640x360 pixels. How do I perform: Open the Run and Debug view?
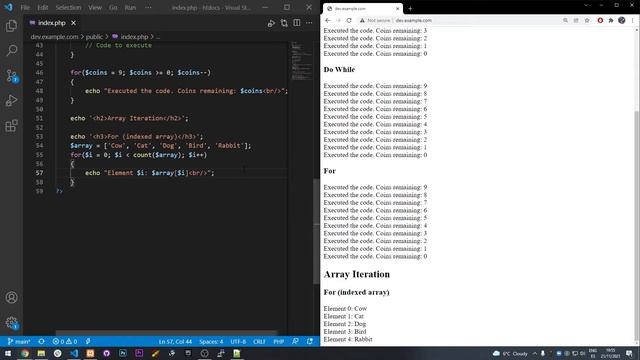[11, 100]
